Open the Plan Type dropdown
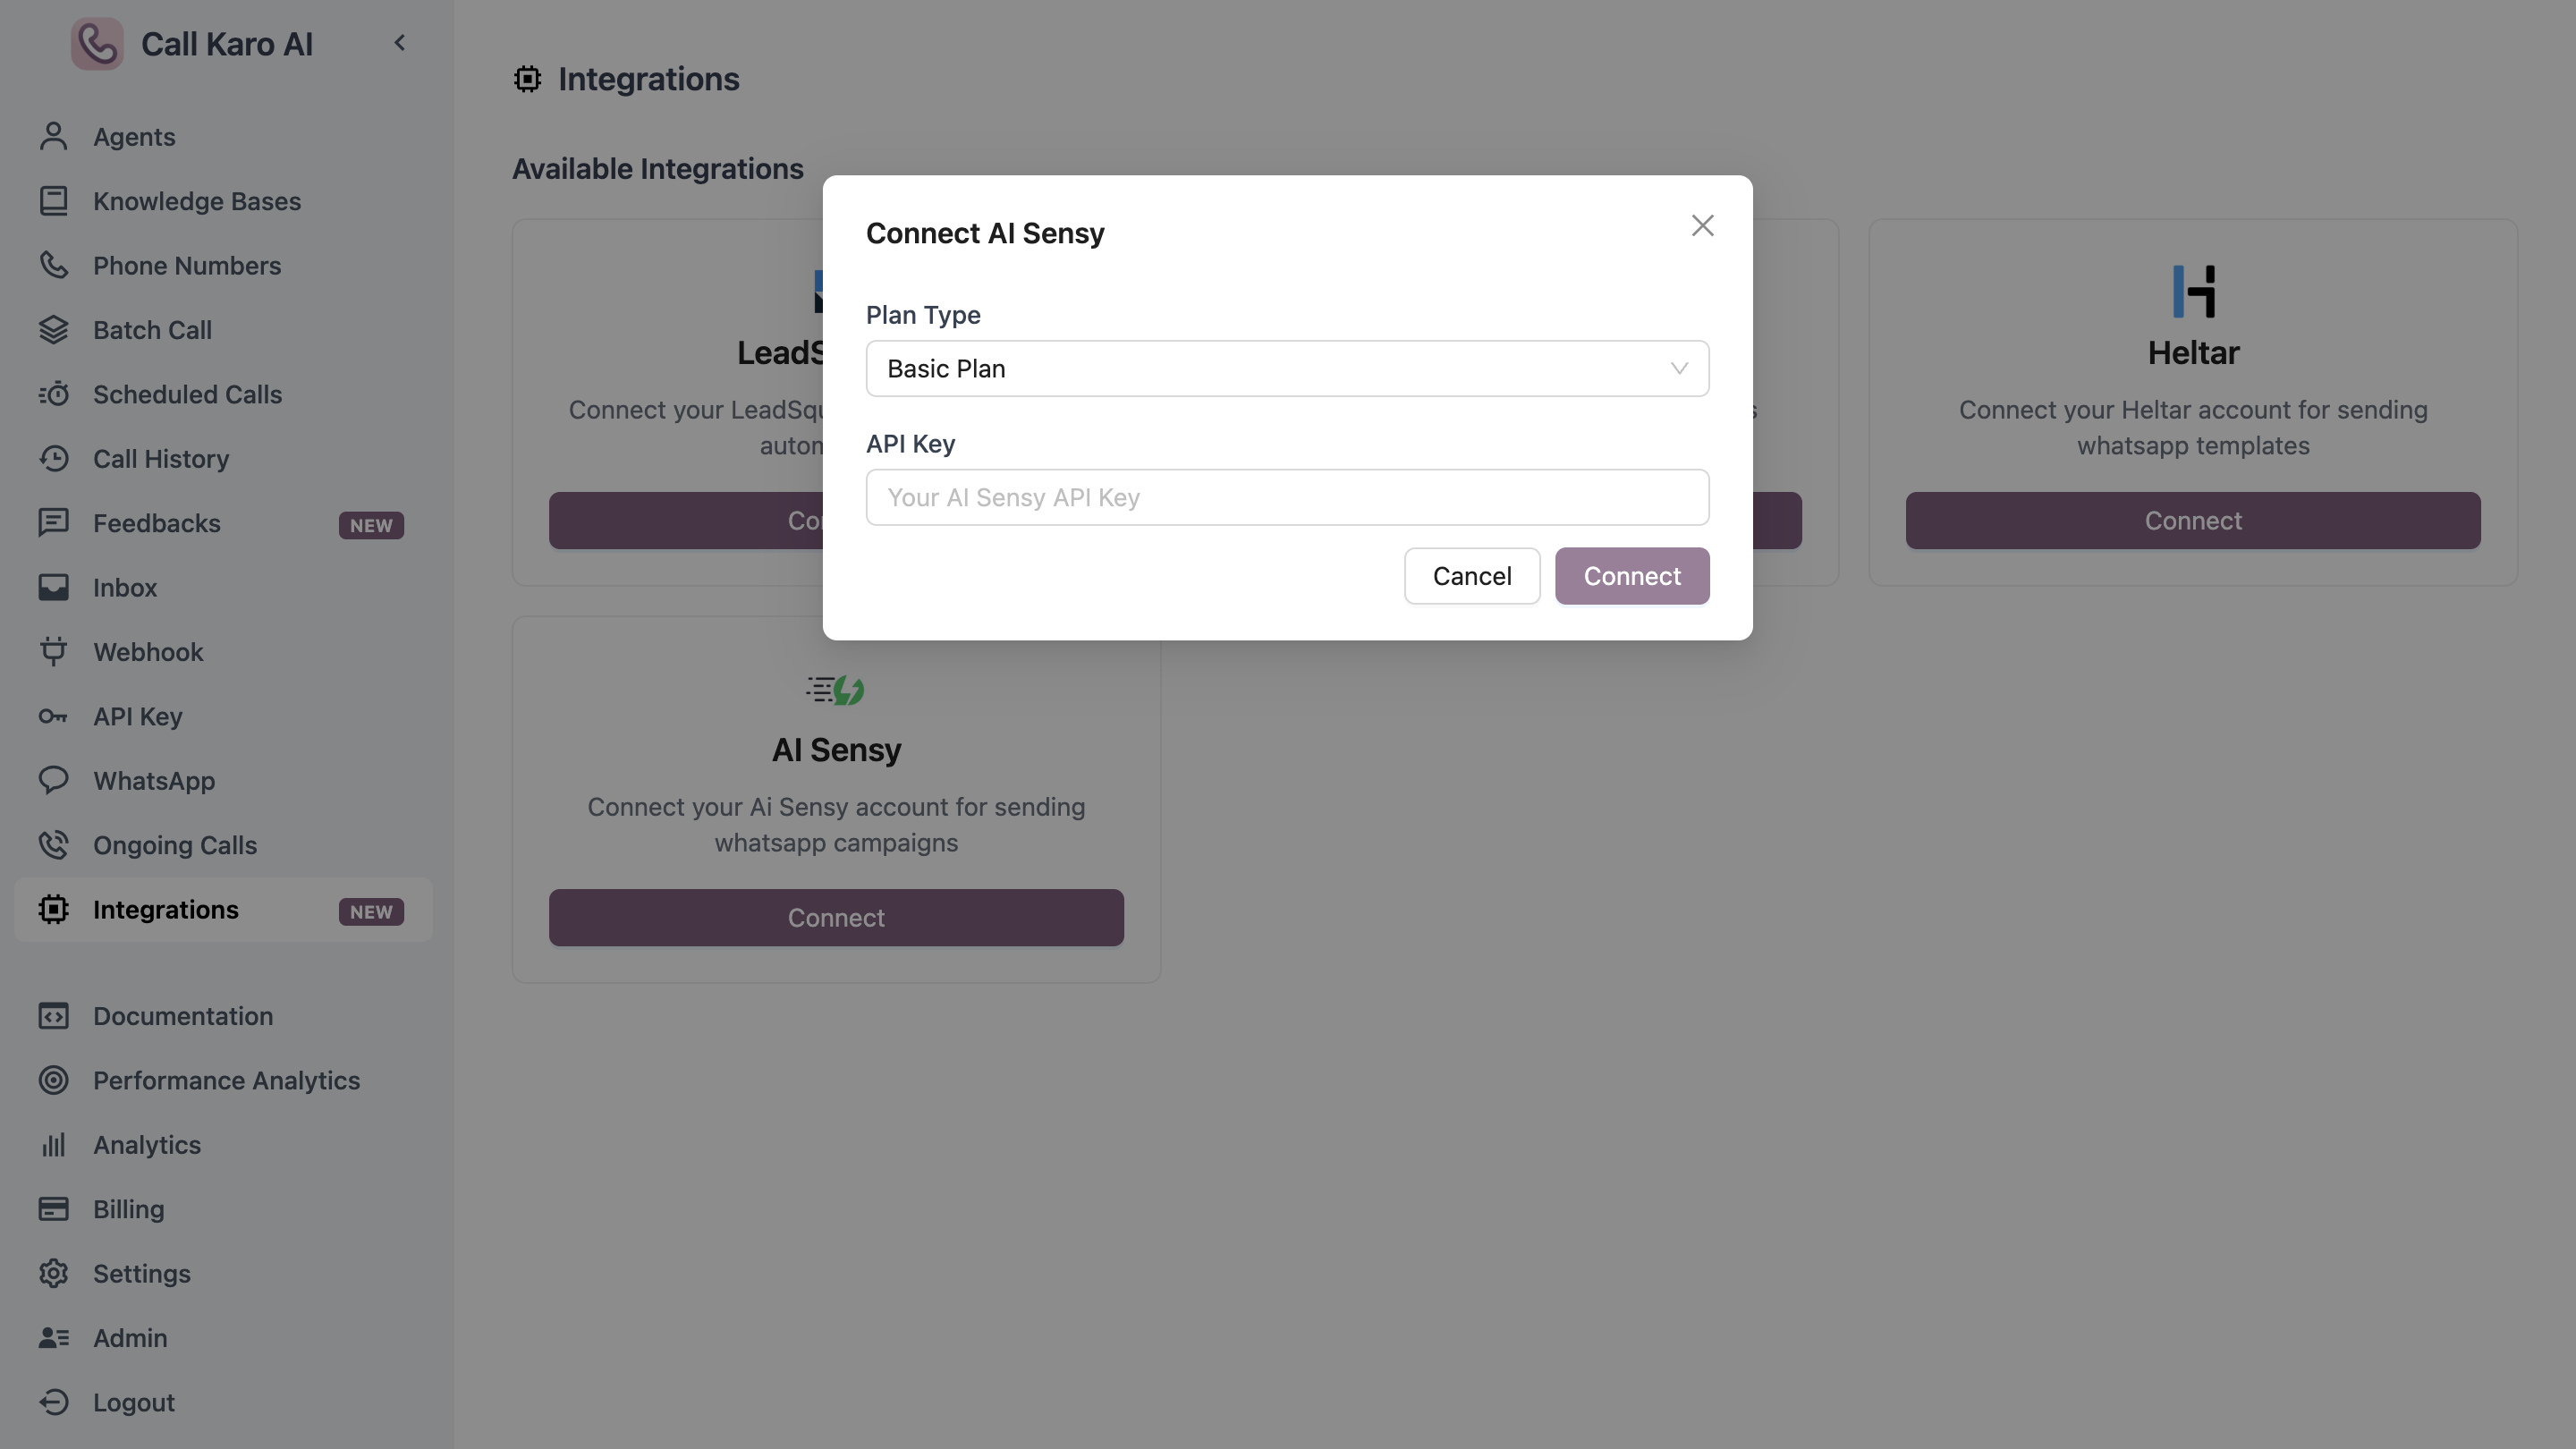The image size is (2576, 1449). pyautogui.click(x=1286, y=368)
